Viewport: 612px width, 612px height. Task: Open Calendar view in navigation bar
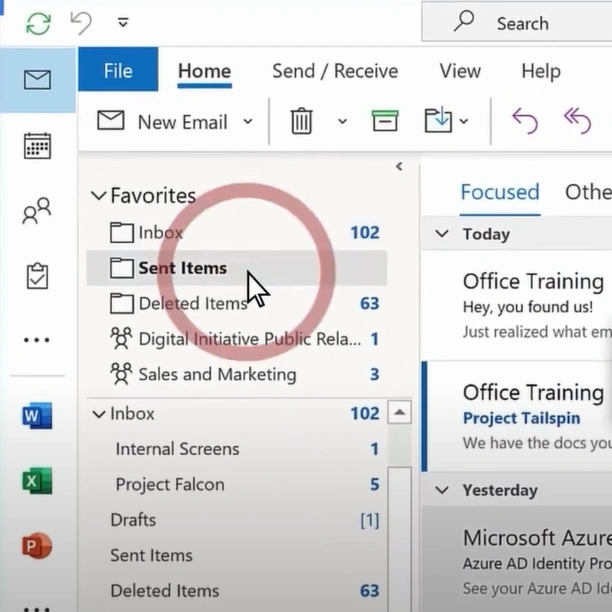coord(37,146)
